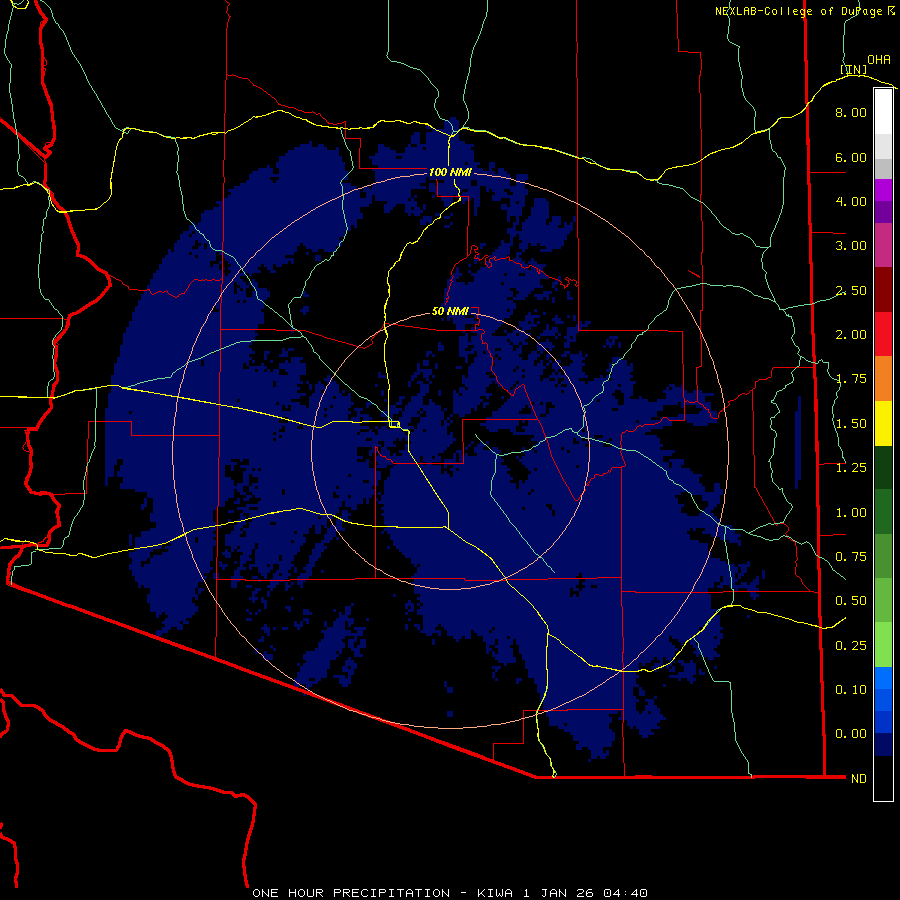Screen dimensions: 900x900
Task: Click the 0.10 legend value
Action: coord(851,690)
